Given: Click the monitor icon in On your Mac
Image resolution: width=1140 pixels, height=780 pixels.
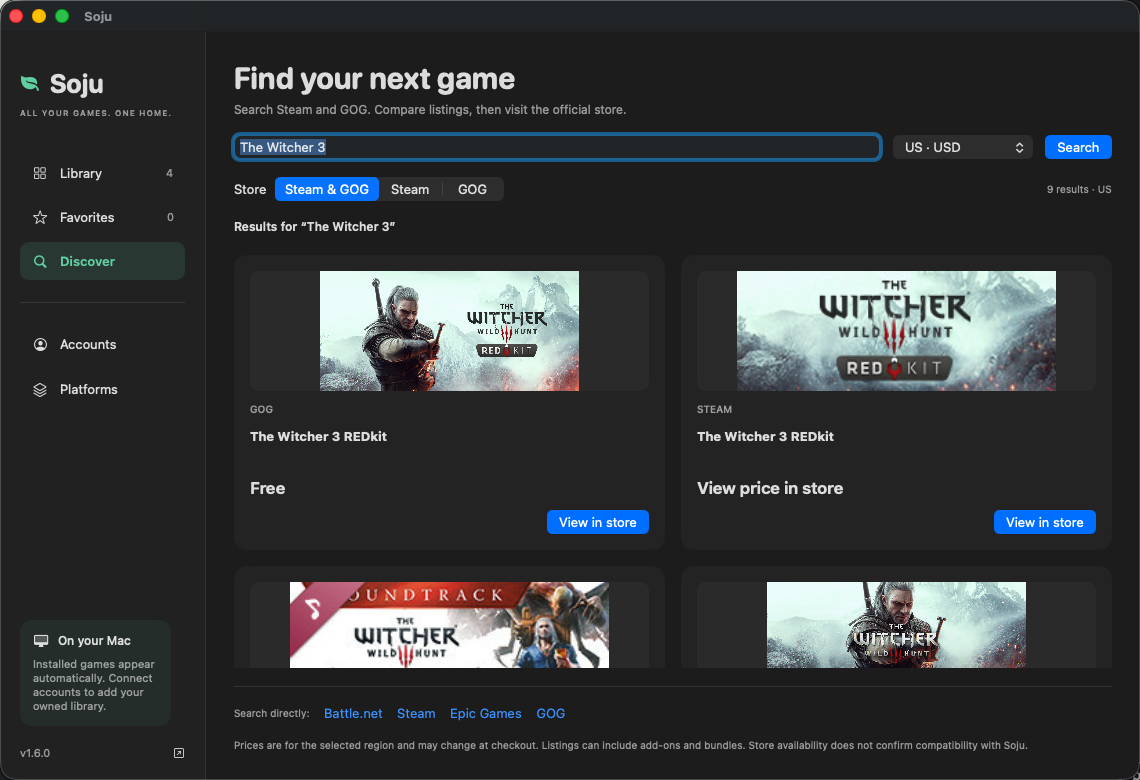Looking at the screenshot, I should pyautogui.click(x=41, y=640).
